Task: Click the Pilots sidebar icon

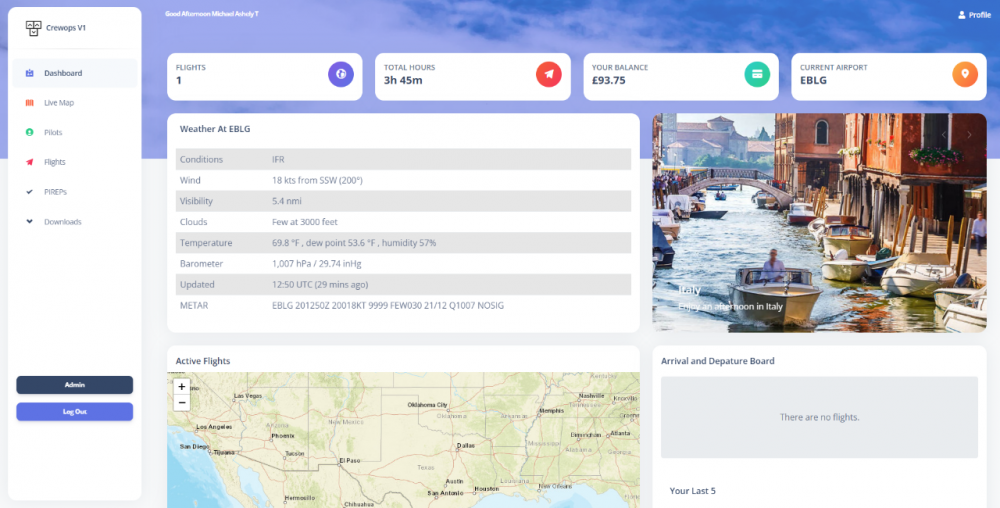Action: click(29, 132)
